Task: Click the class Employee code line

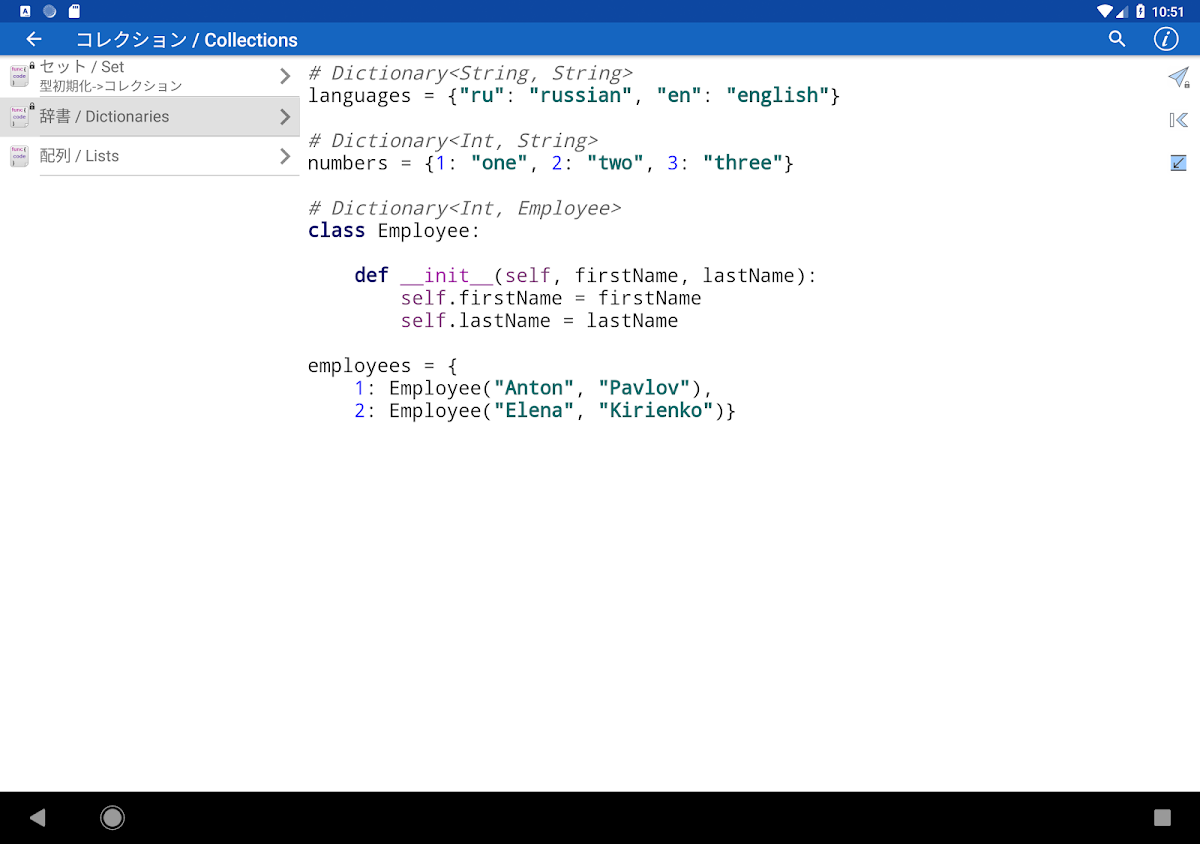Action: (x=394, y=231)
